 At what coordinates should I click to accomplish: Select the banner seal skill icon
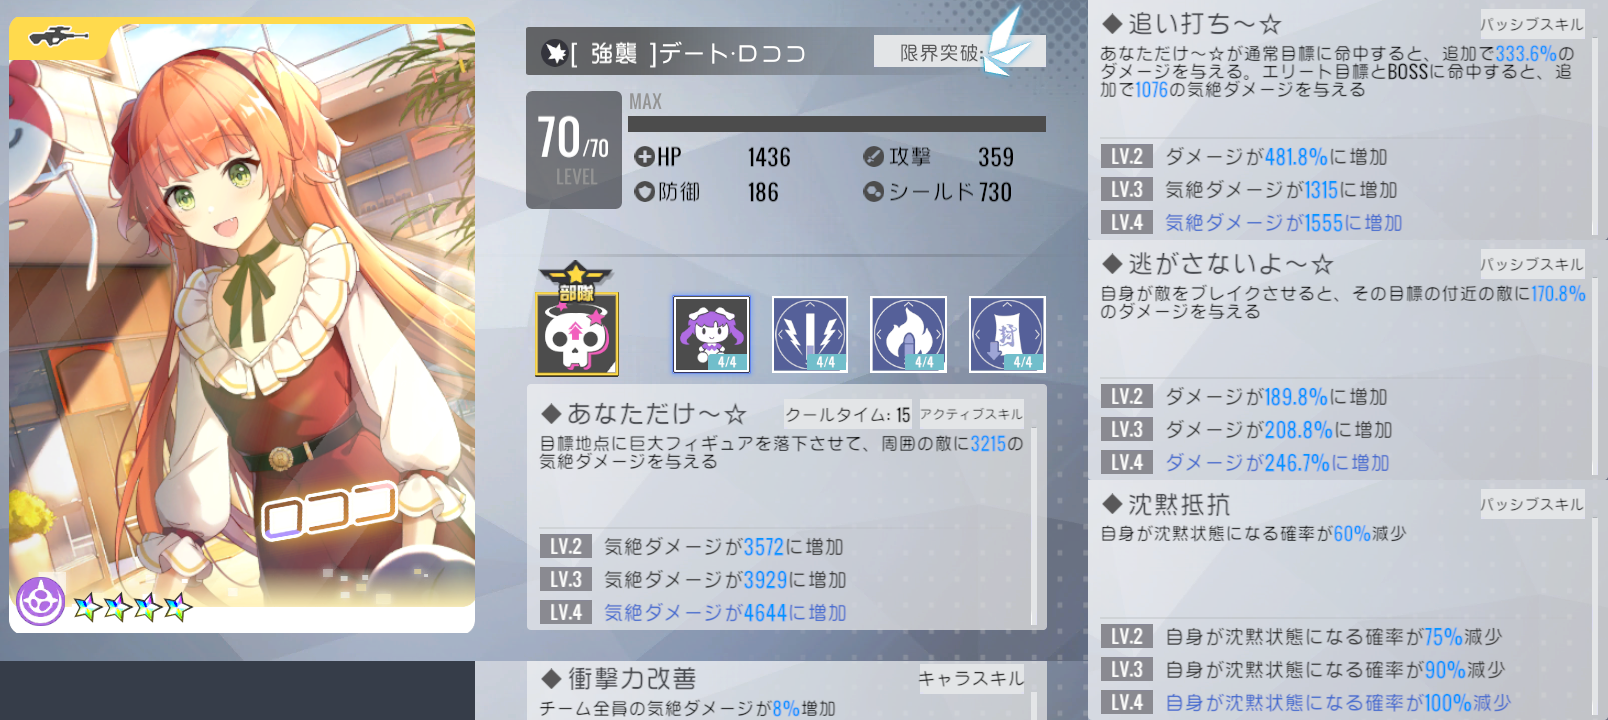[x=1007, y=334]
